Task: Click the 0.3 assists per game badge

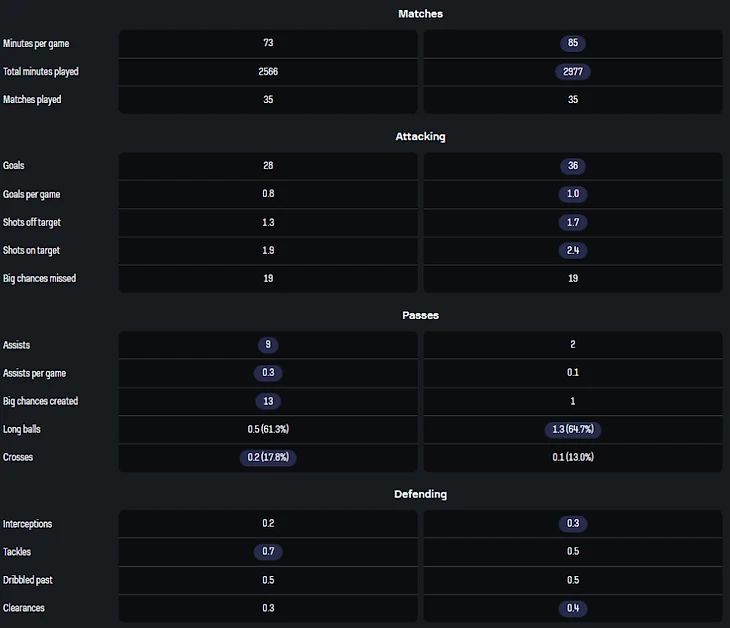Action: click(x=267, y=373)
